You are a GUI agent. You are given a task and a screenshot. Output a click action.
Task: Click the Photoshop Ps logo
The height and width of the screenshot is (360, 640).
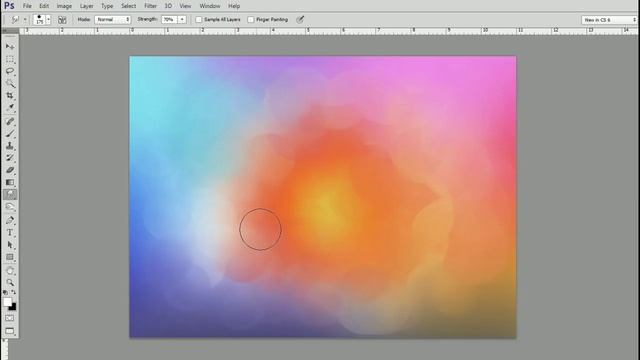(9, 6)
